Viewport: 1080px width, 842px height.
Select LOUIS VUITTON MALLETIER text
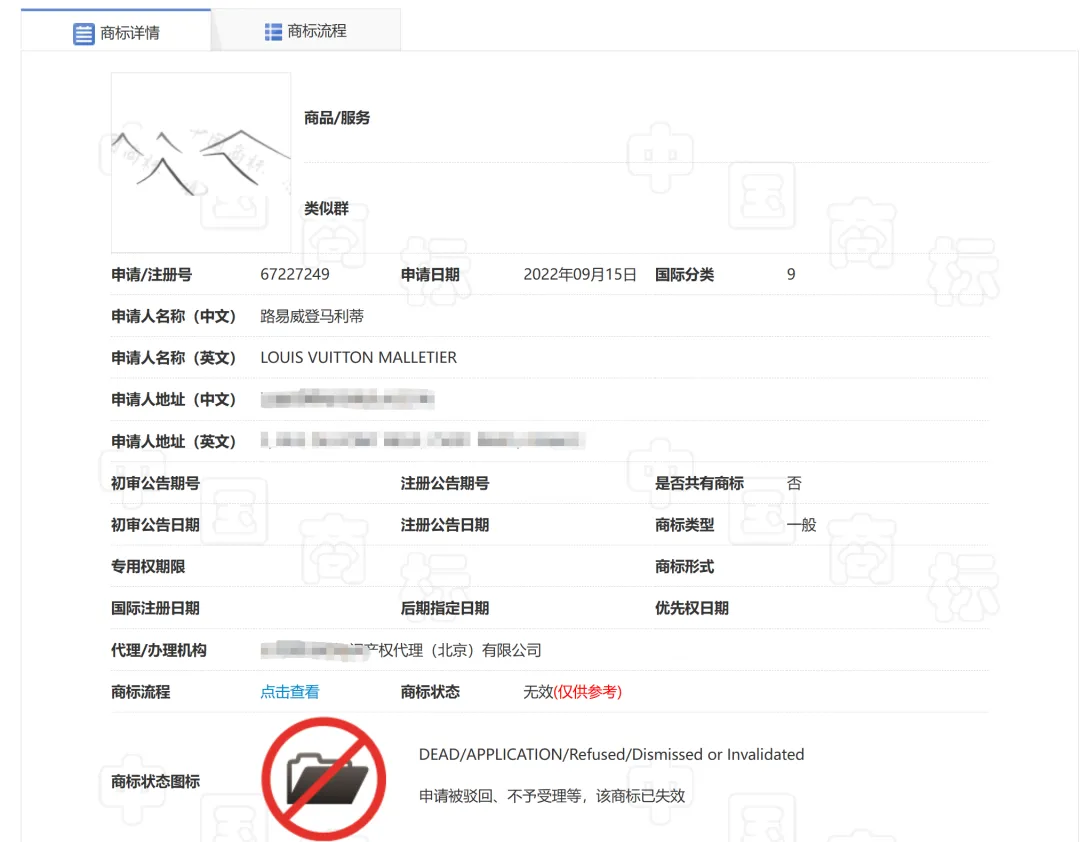[x=358, y=358]
